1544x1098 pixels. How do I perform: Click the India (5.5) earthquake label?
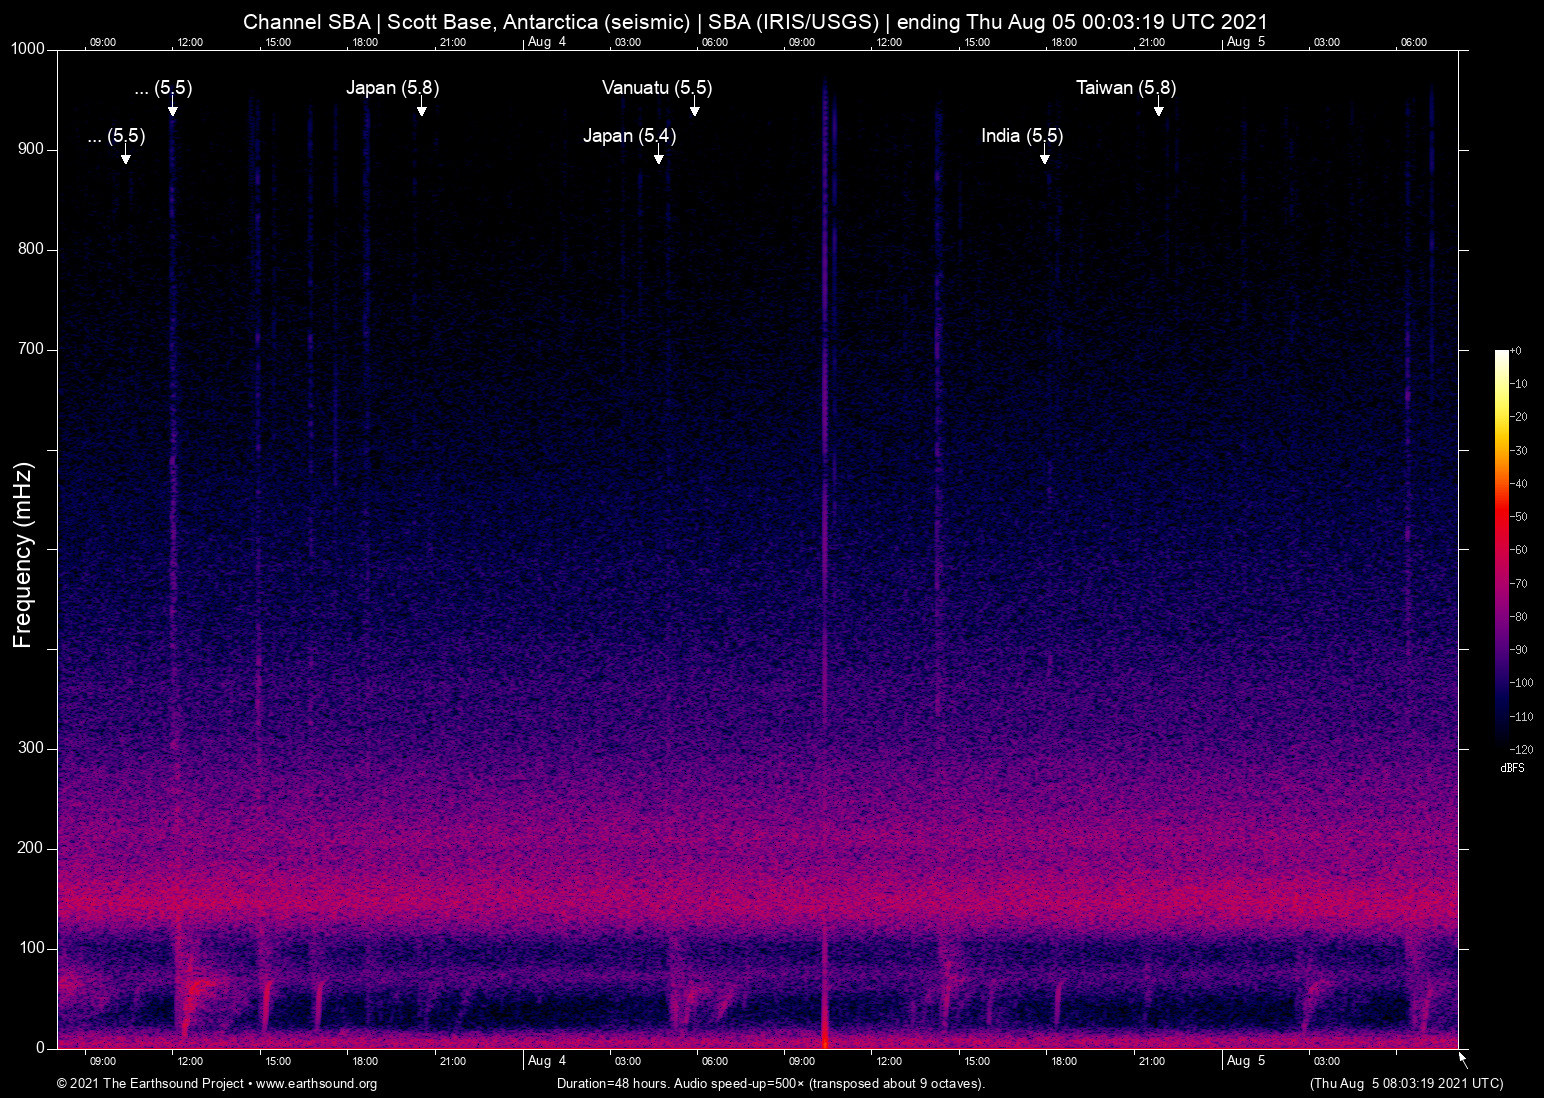pos(1021,136)
